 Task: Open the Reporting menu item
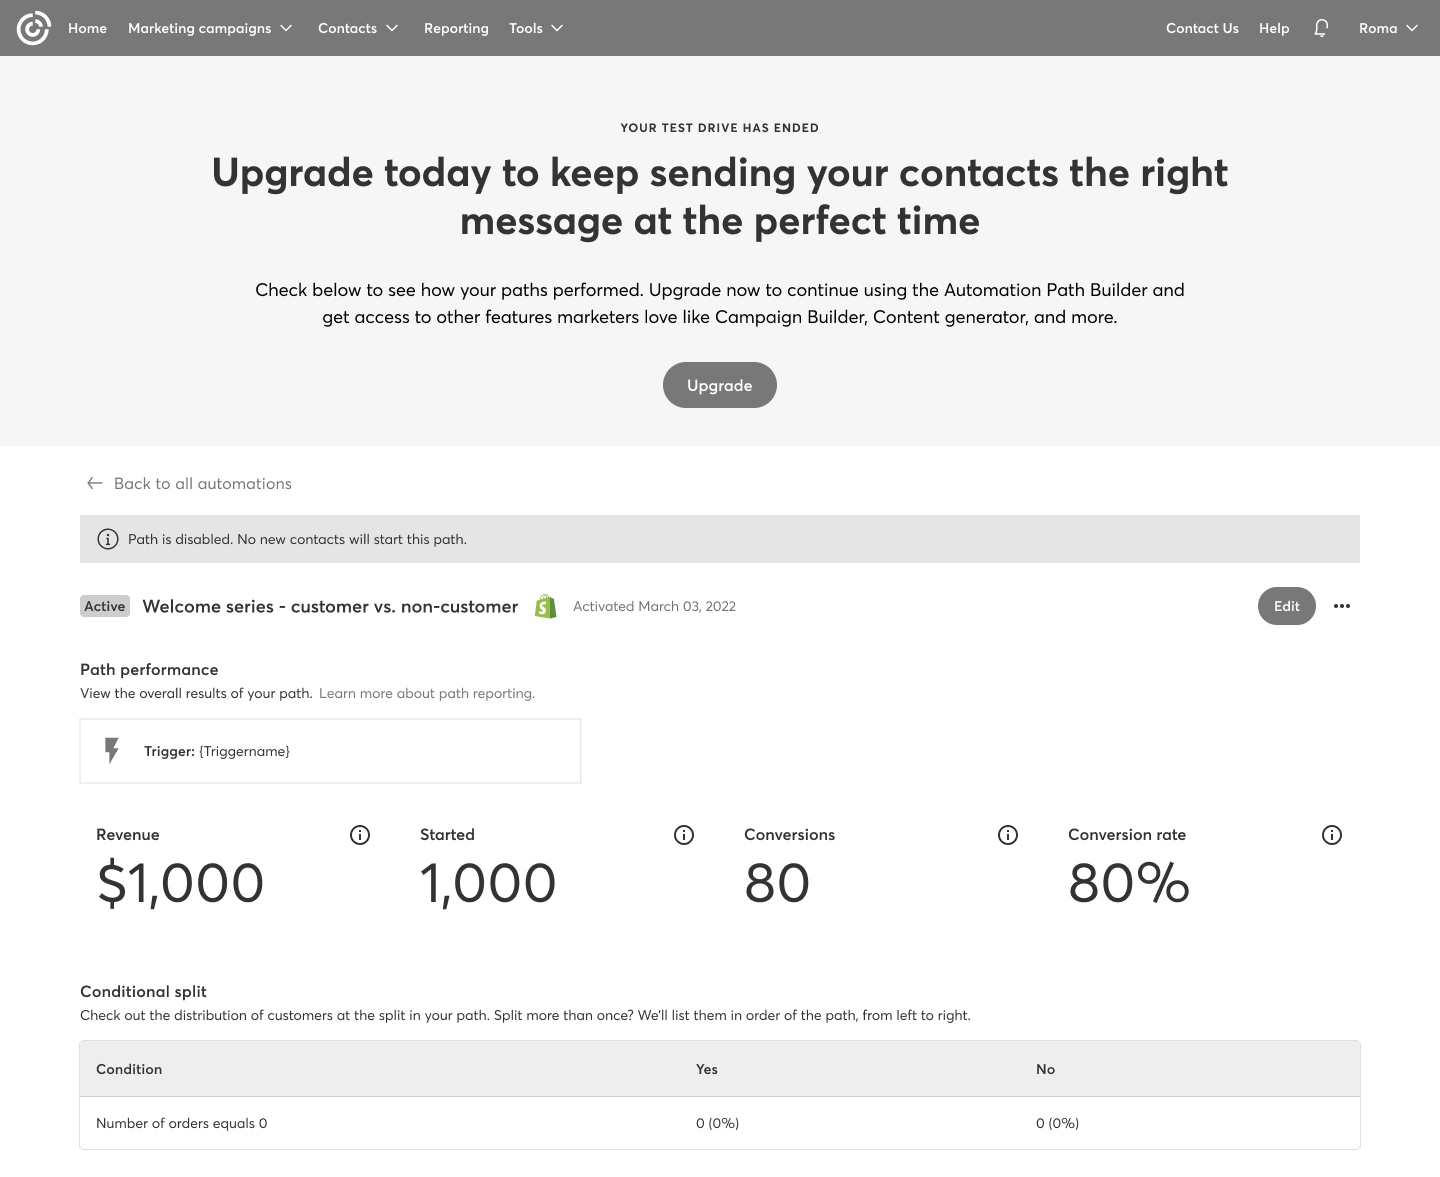tap(456, 28)
